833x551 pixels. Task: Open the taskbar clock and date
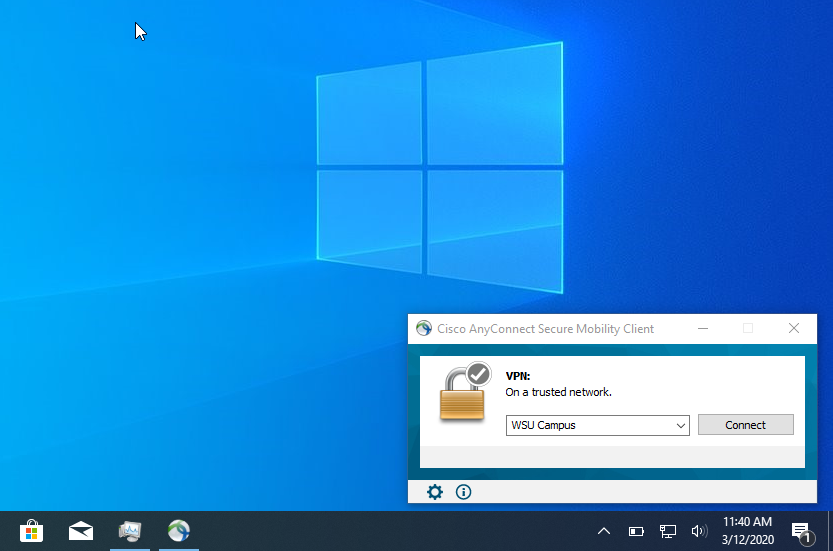(747, 531)
